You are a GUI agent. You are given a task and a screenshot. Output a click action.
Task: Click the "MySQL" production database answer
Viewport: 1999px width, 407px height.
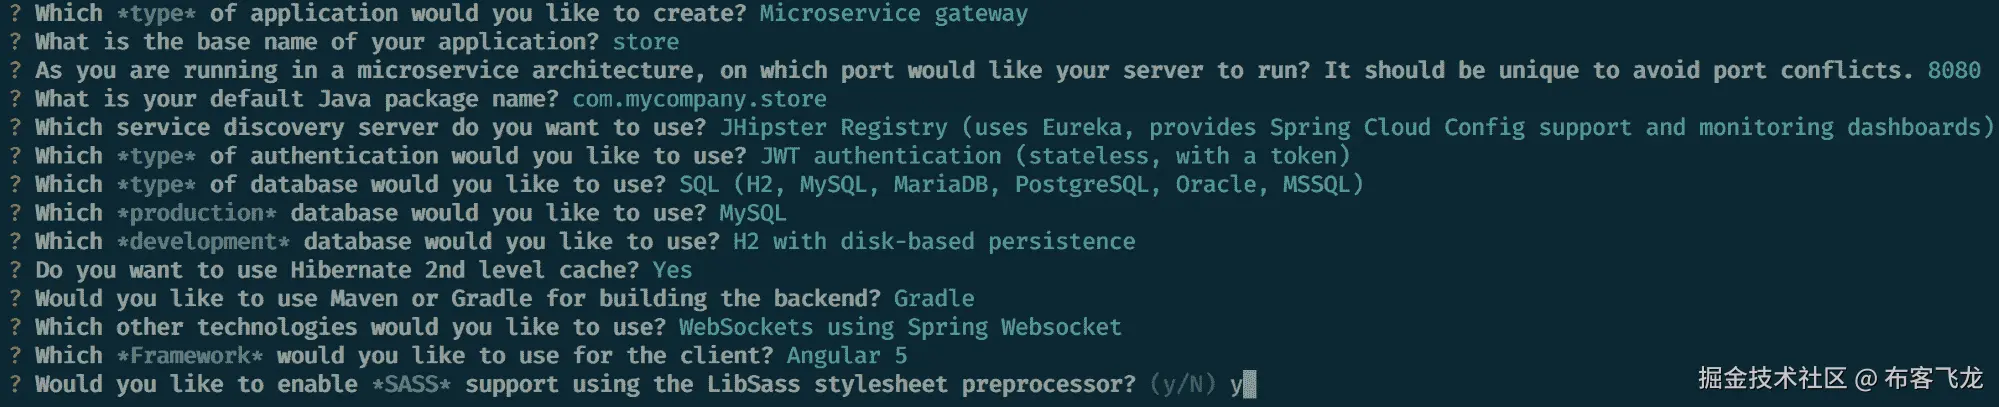pos(752,213)
